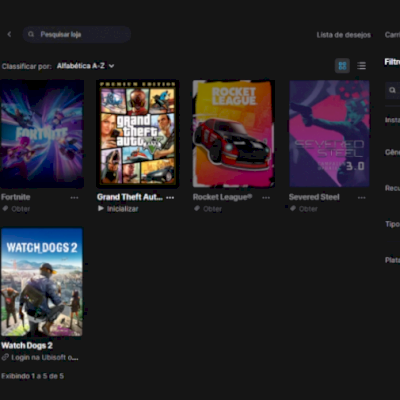Click the tag icon beside Rocket League's Obter
This screenshot has height=400, width=400.
pyautogui.click(x=197, y=209)
